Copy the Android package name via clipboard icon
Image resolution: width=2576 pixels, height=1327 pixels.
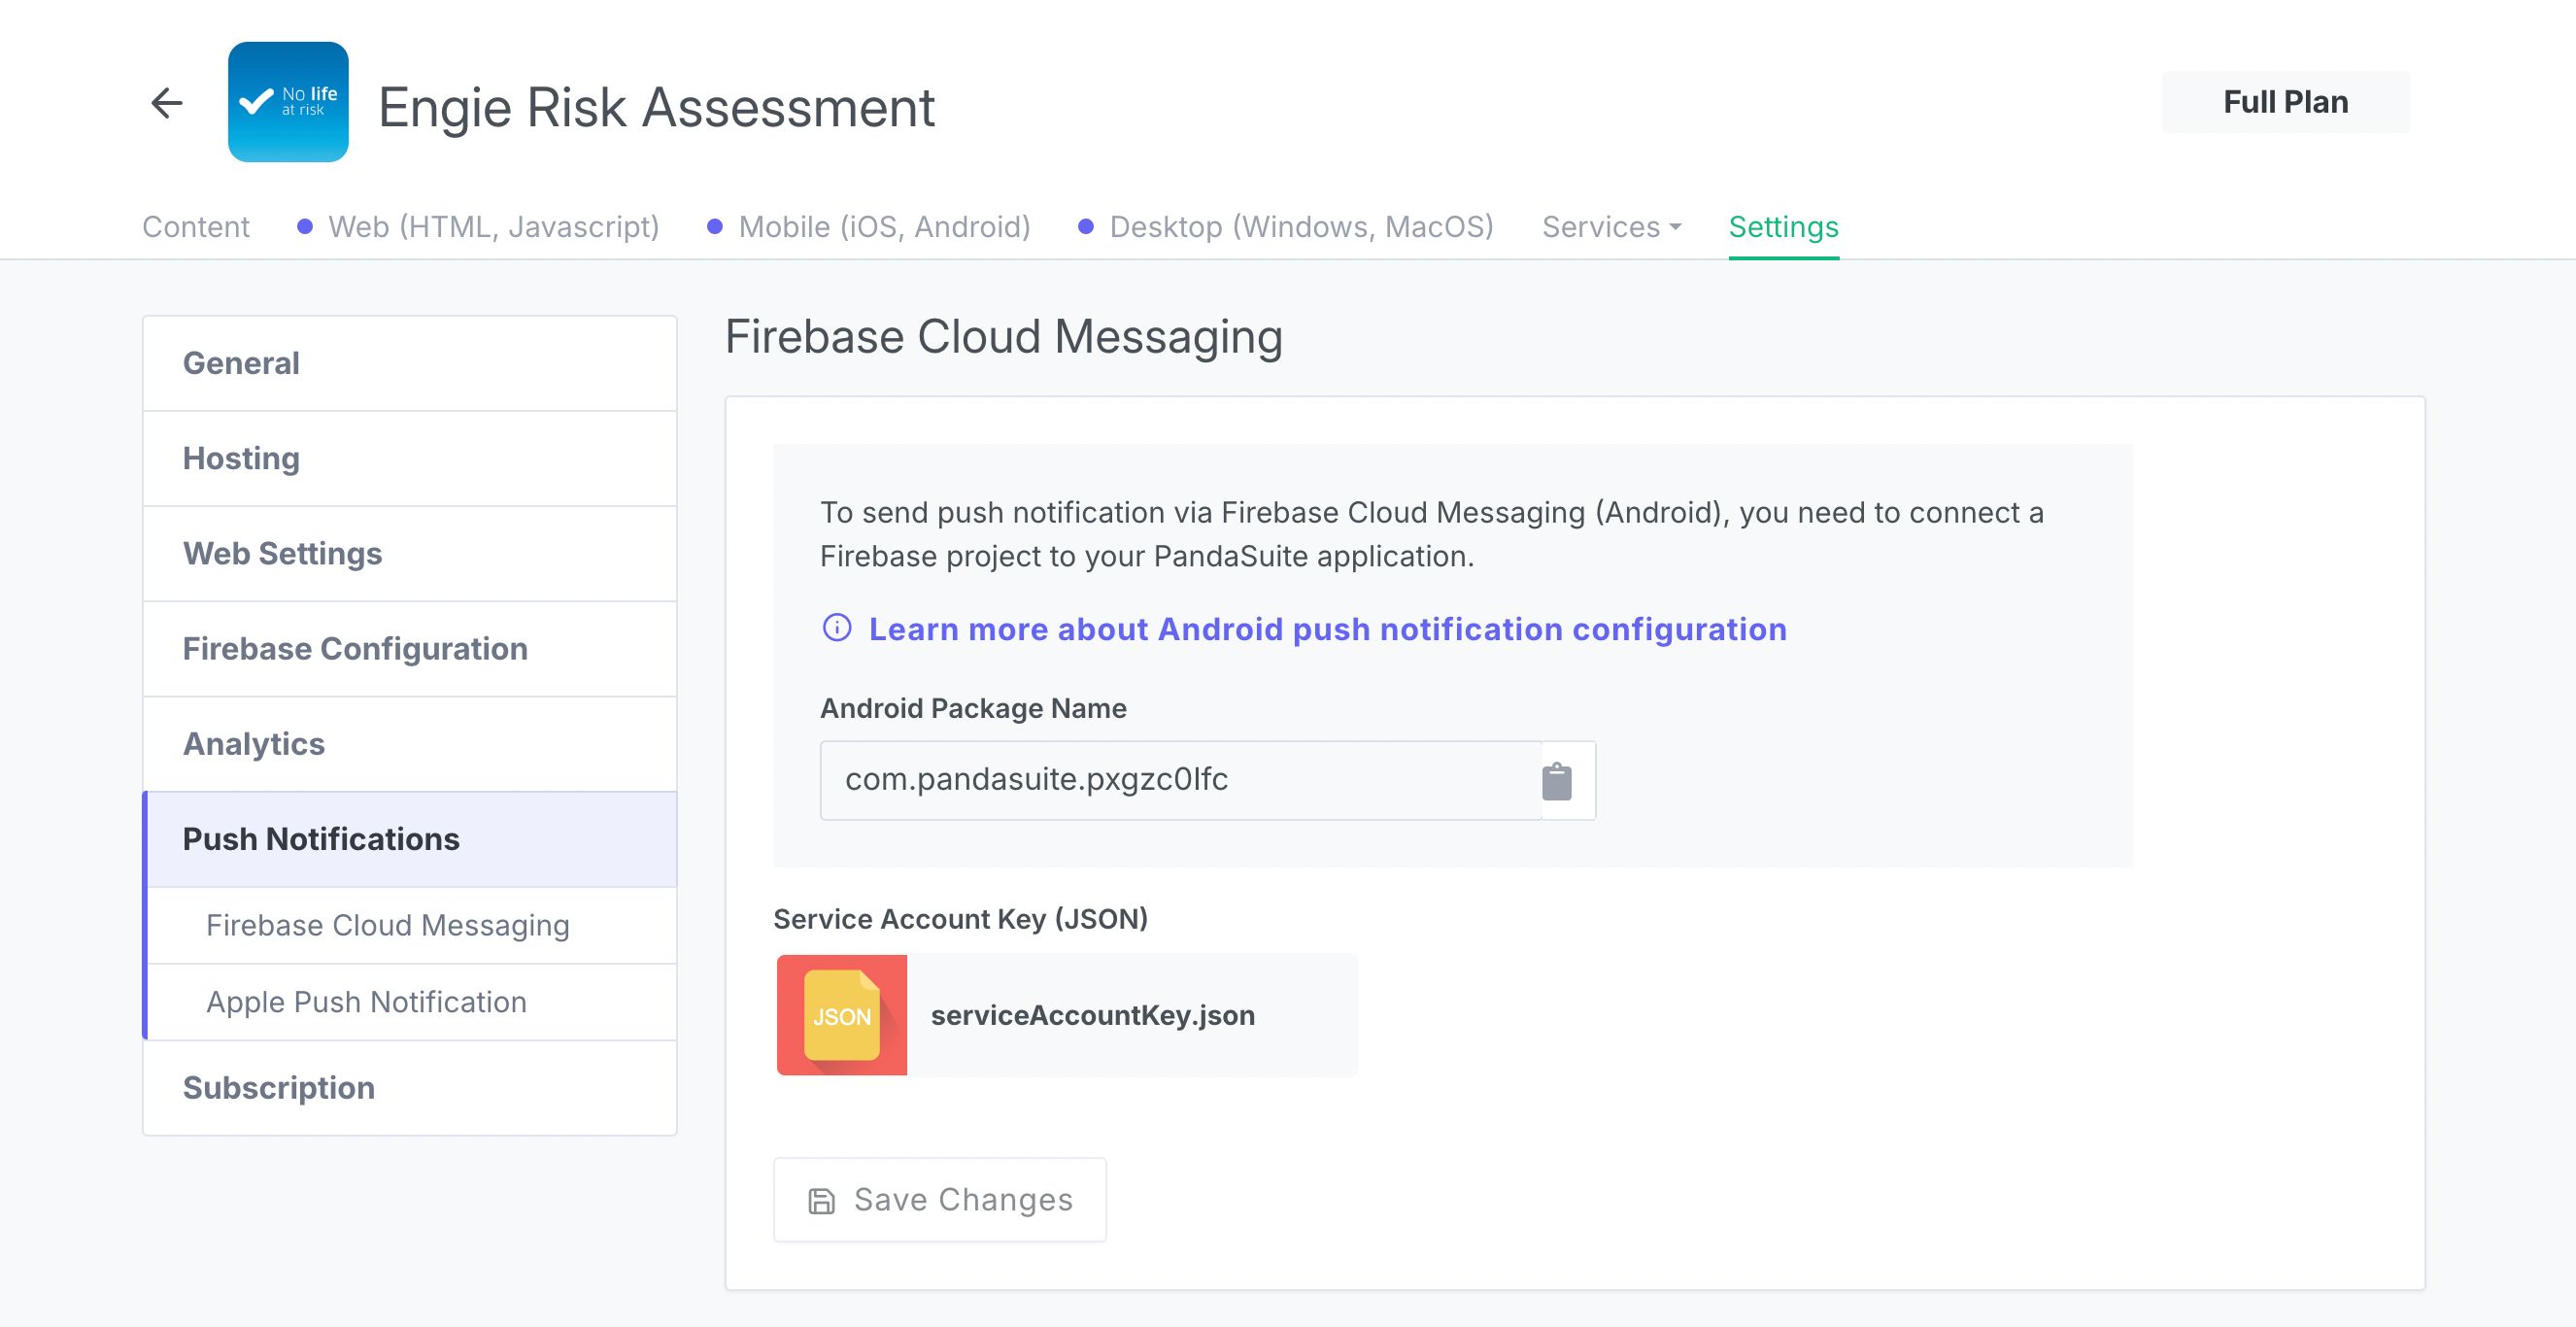[x=1556, y=779]
